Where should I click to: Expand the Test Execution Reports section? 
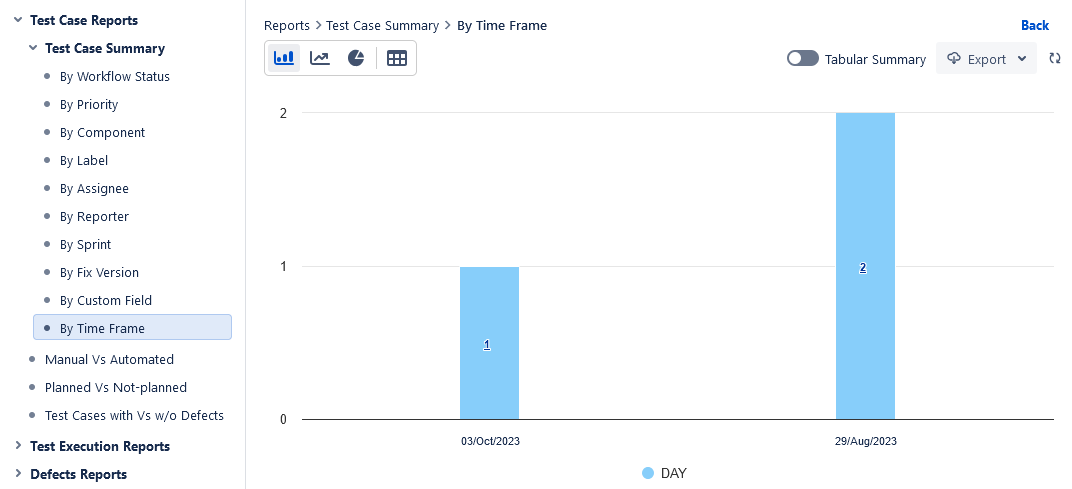click(x=18, y=446)
